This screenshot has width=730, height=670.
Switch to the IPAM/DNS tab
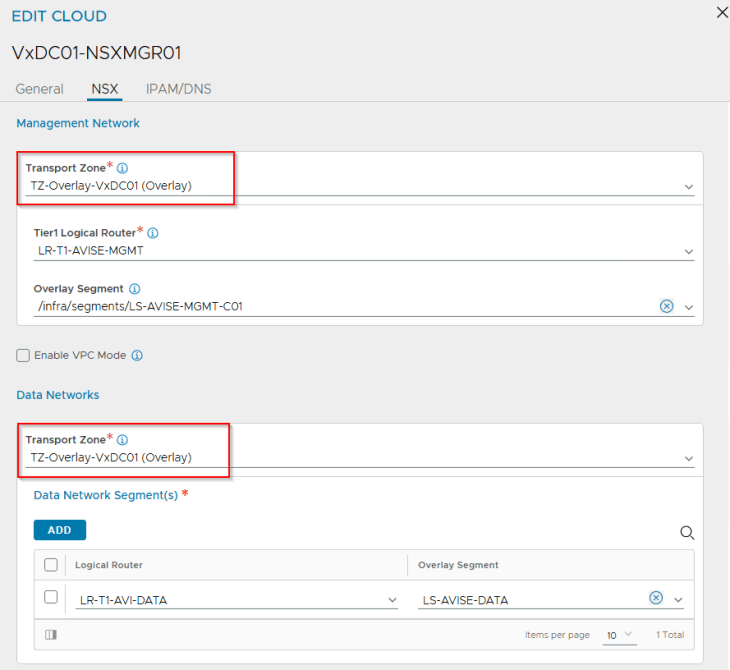[x=179, y=89]
